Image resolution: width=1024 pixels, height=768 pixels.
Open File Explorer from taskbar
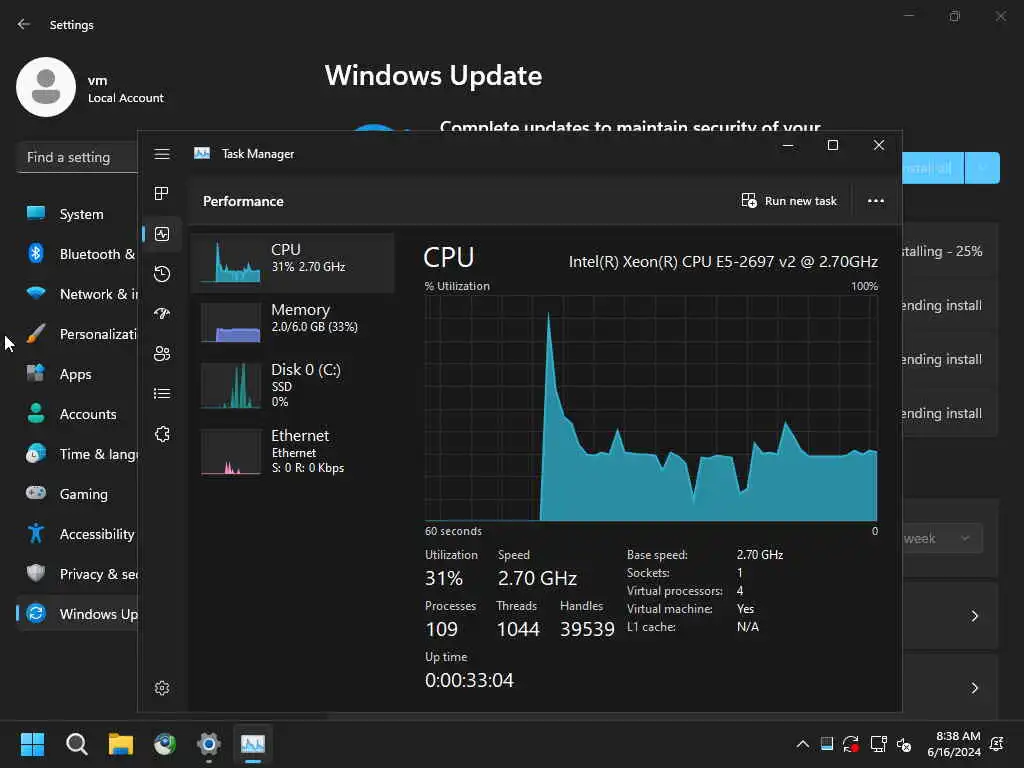coord(121,744)
